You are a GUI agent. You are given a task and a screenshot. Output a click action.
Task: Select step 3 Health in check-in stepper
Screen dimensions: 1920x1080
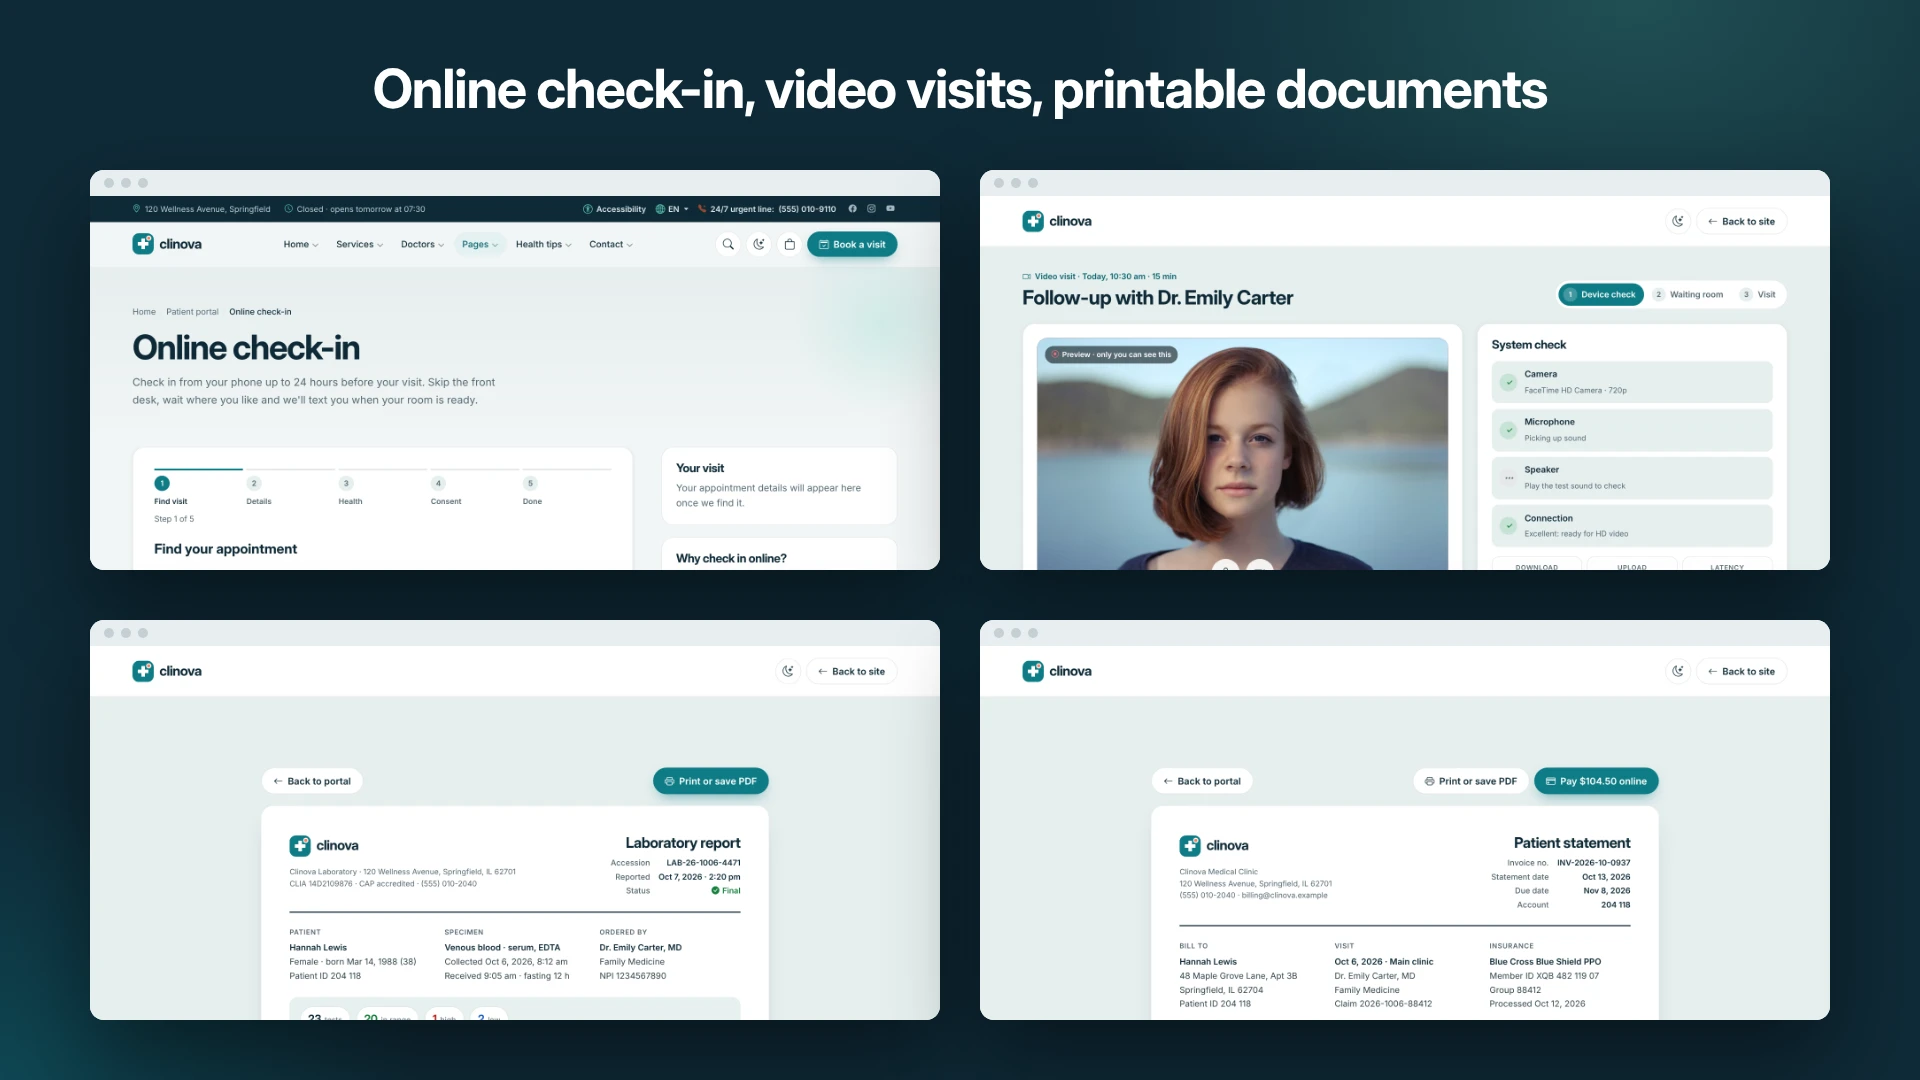[350, 490]
